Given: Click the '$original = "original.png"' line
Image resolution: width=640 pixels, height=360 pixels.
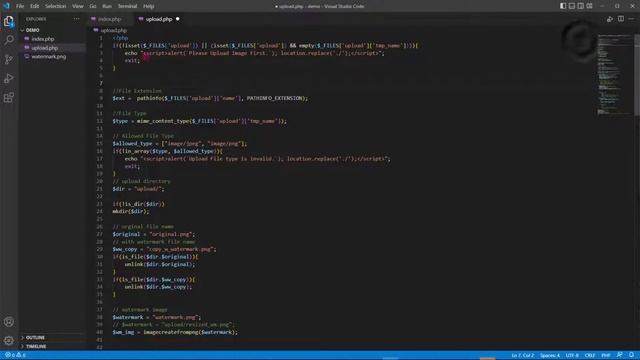Looking at the screenshot, I should pos(153,234).
